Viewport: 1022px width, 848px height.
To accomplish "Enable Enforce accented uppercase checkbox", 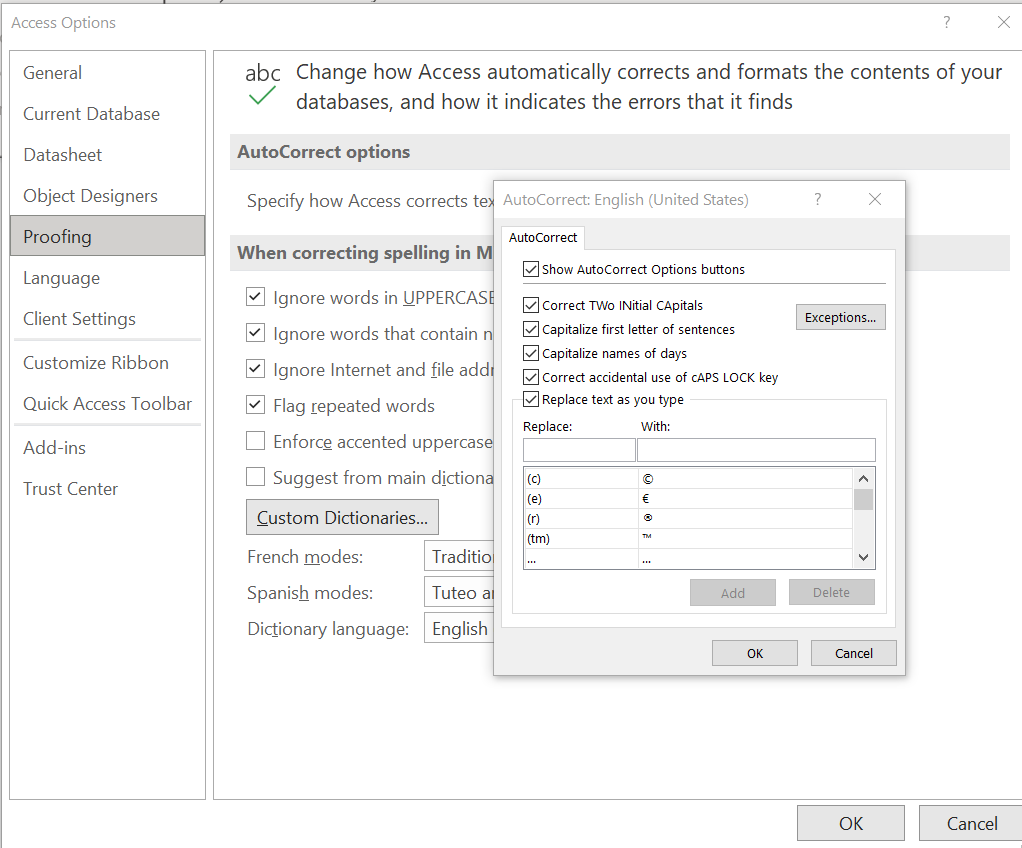I will tap(256, 441).
